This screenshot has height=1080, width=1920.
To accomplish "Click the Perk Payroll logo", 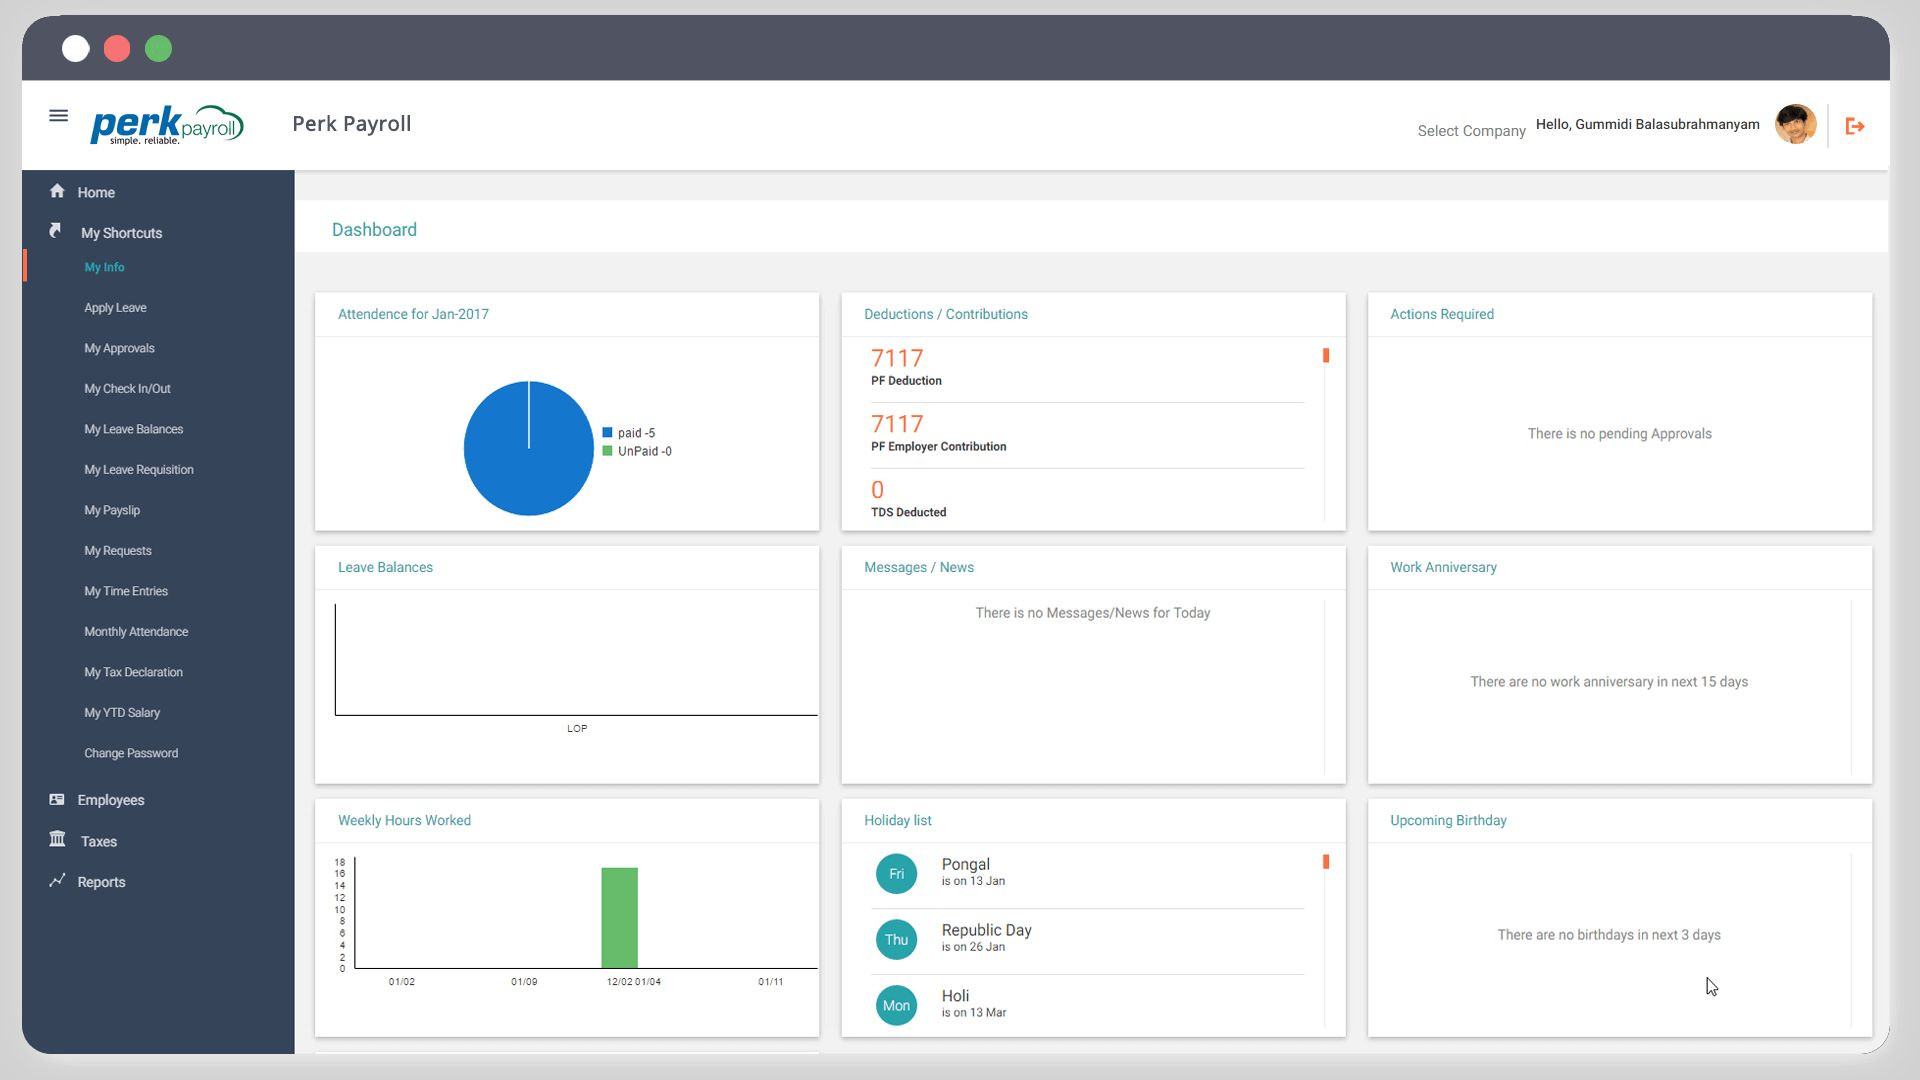I will point(166,125).
